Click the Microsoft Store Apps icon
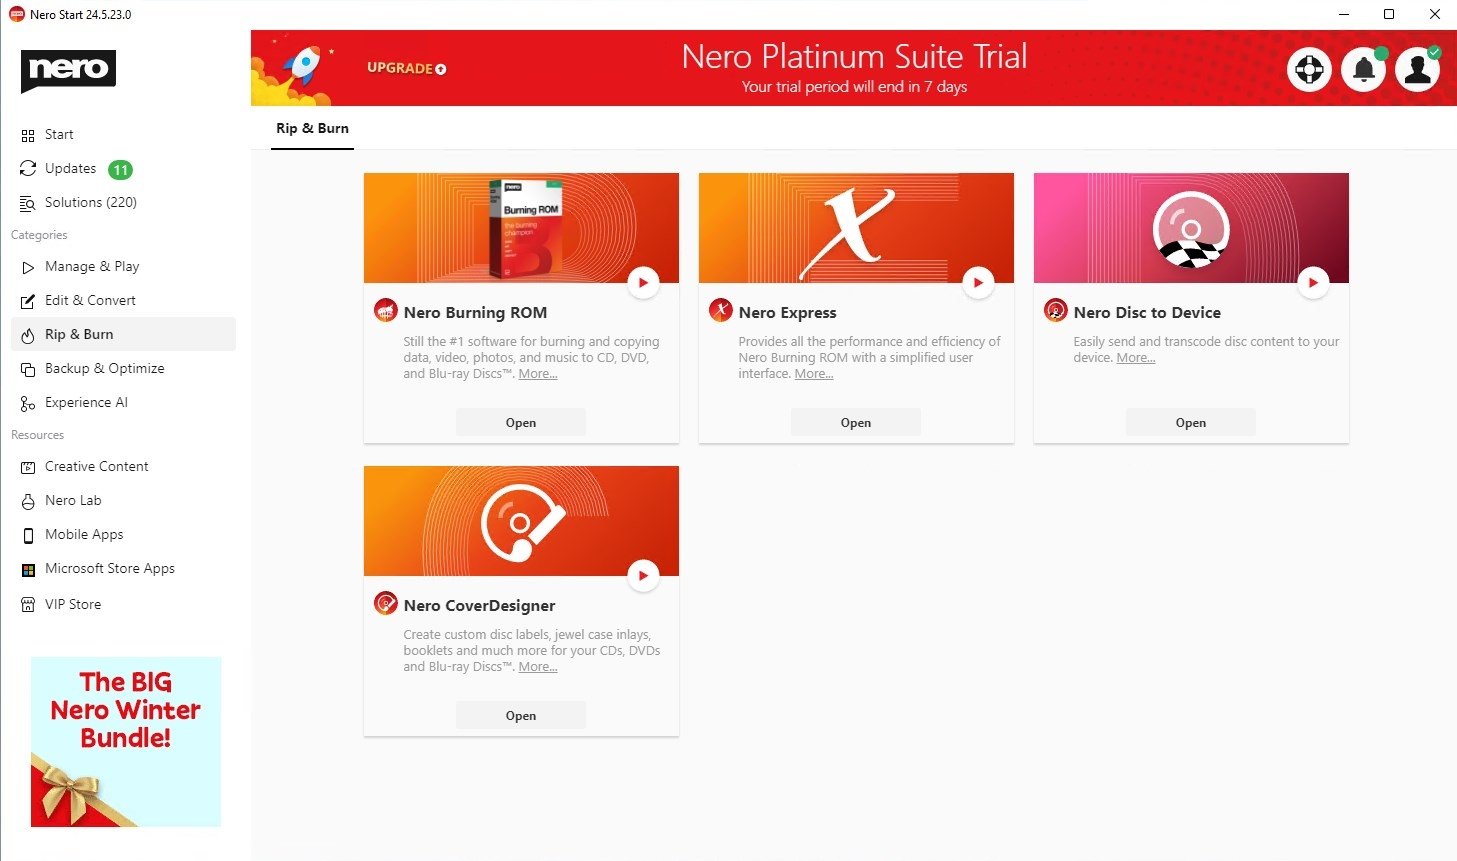The width and height of the screenshot is (1457, 861). pos(28,570)
